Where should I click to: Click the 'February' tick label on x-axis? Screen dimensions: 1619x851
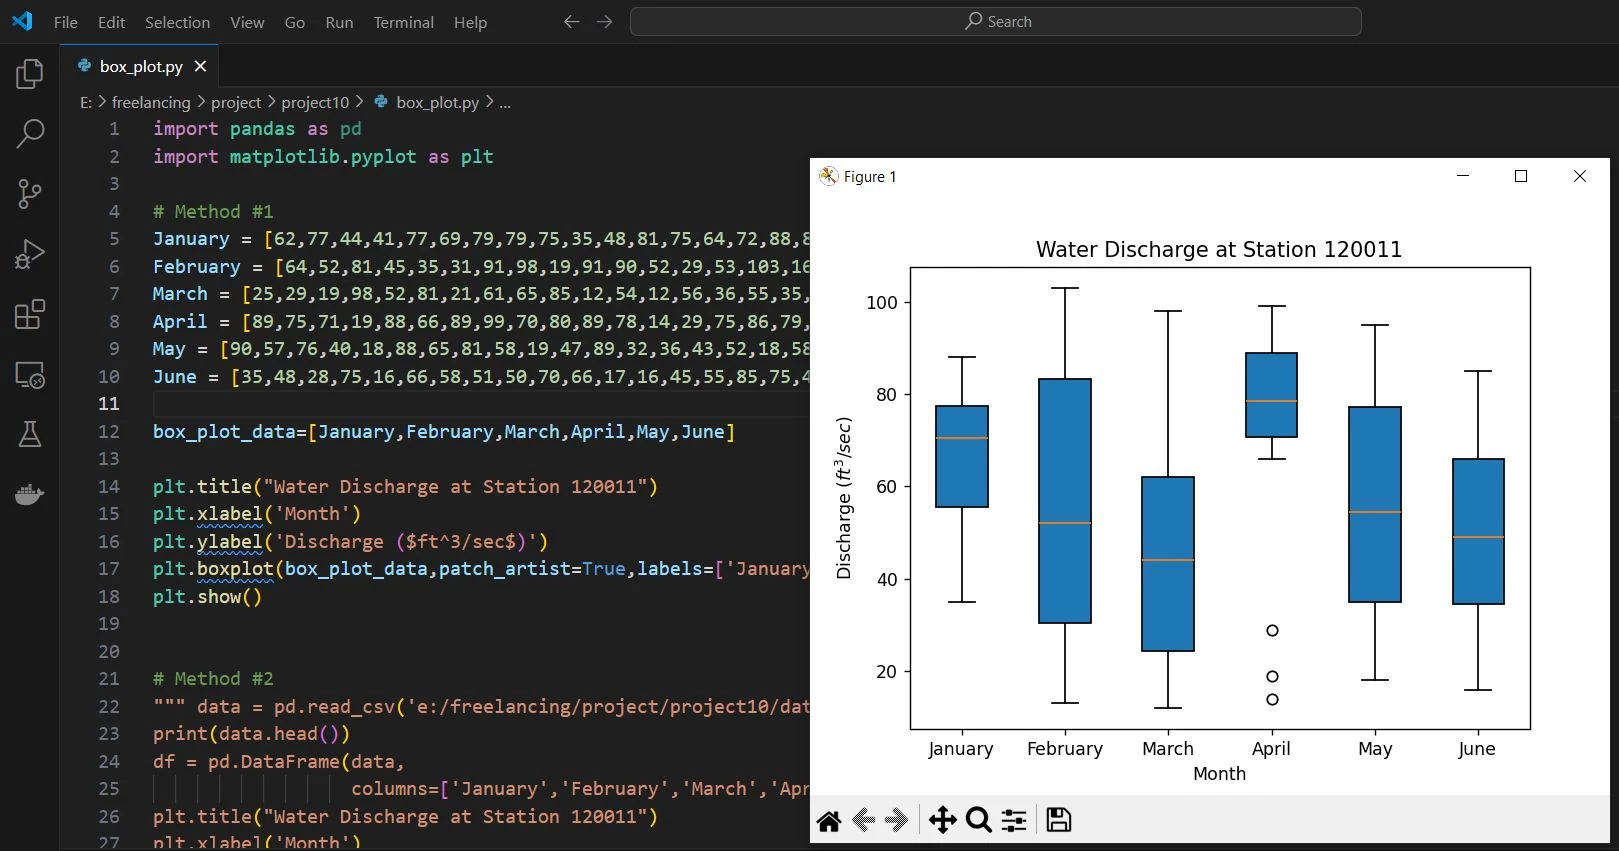[1065, 749]
